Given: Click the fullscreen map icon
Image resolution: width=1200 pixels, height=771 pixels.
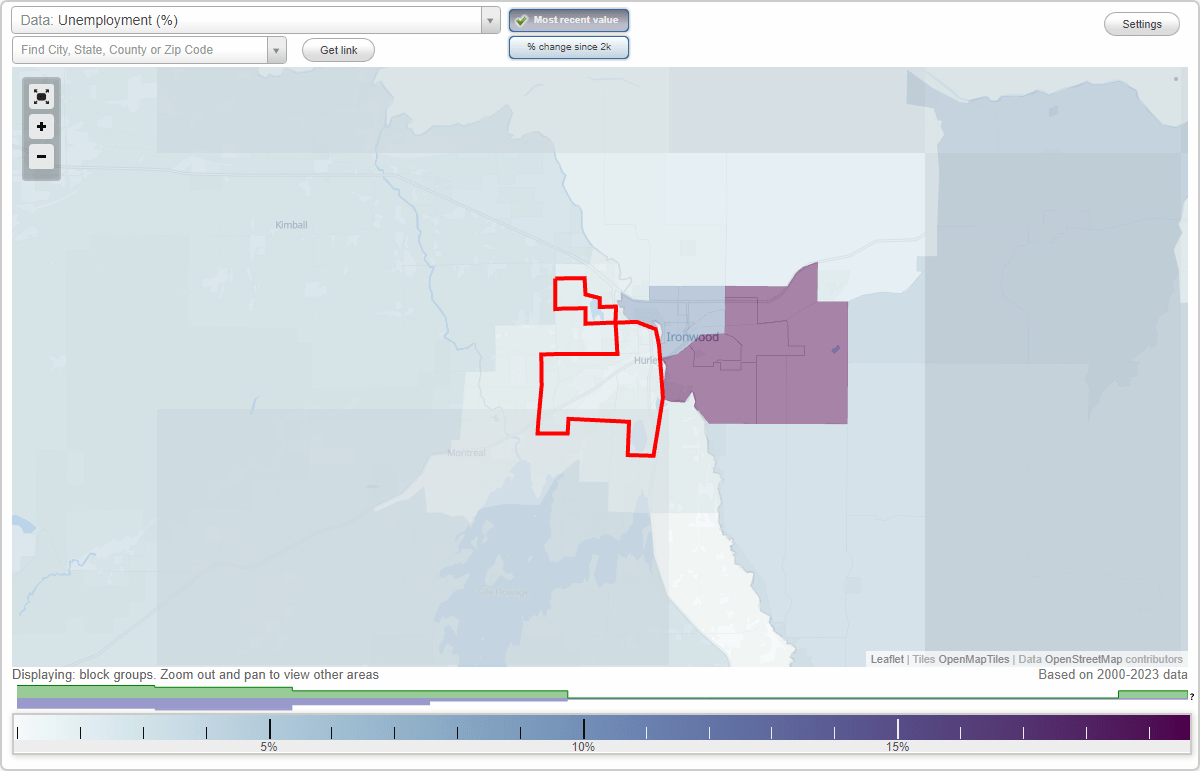Looking at the screenshot, I should [41, 97].
